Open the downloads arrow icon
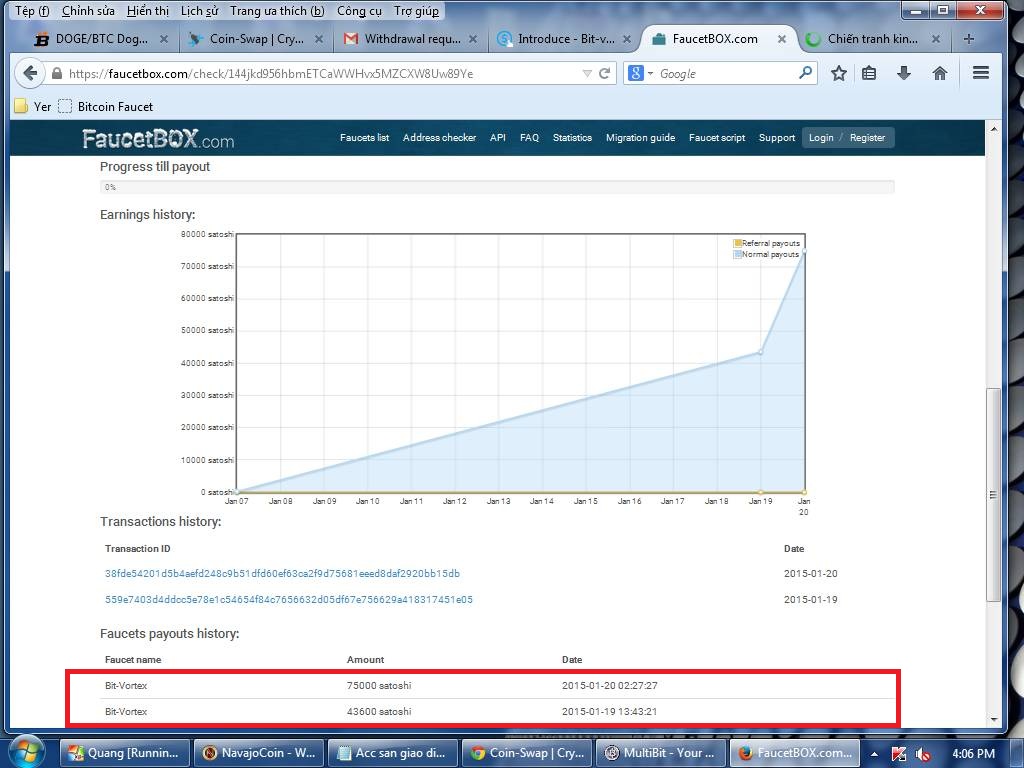Viewport: 1024px width, 768px height. tap(904, 73)
